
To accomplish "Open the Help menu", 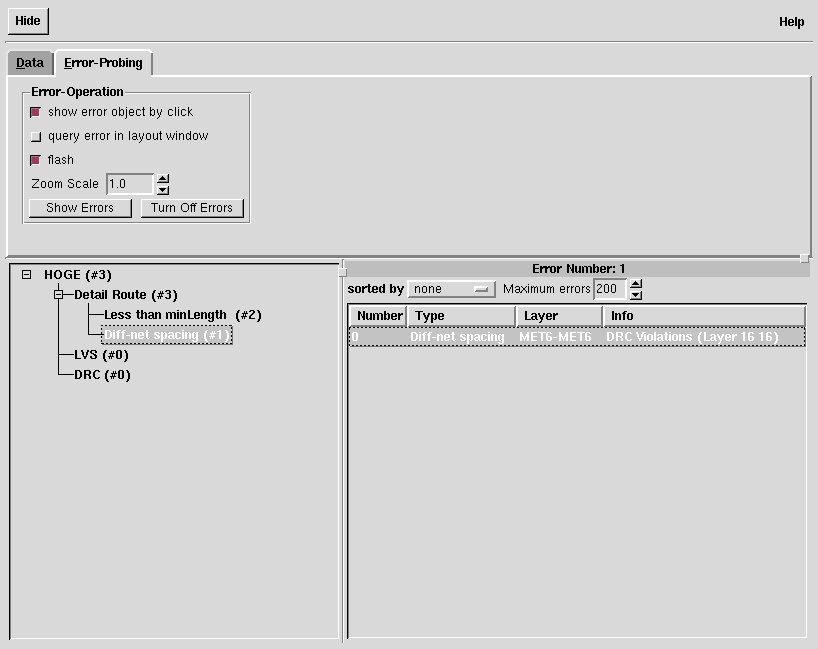I will point(791,22).
